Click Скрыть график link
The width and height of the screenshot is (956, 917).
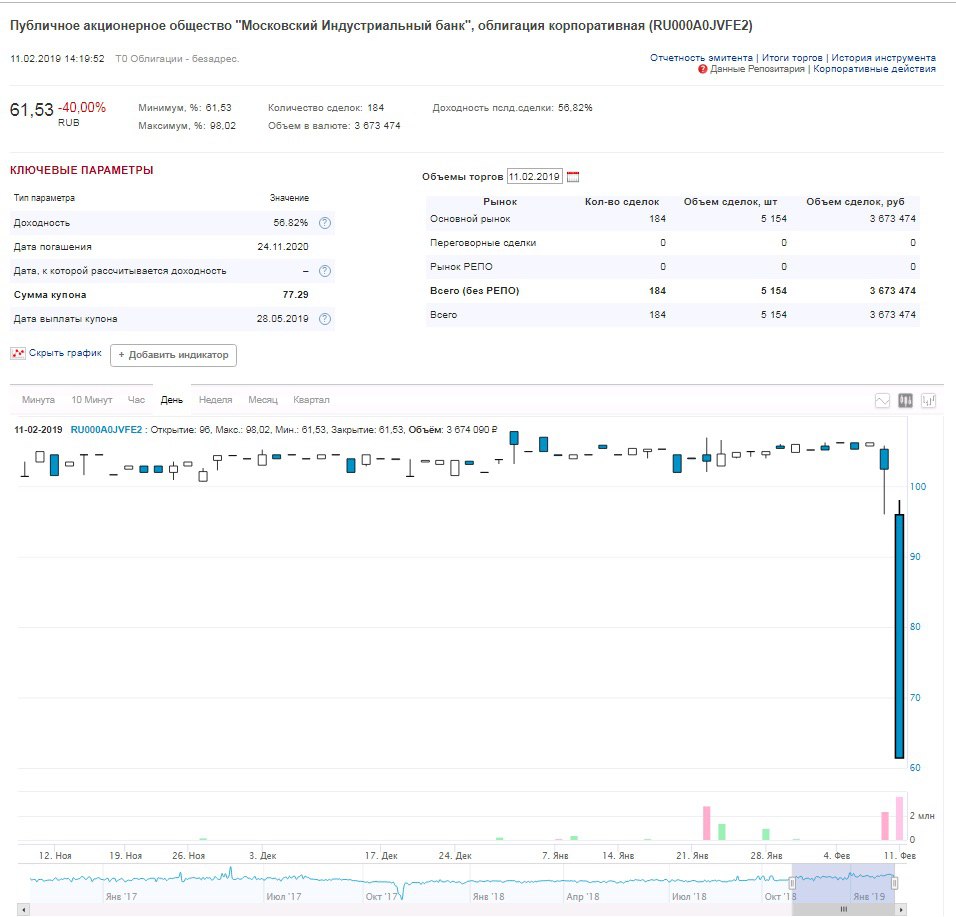pos(65,353)
